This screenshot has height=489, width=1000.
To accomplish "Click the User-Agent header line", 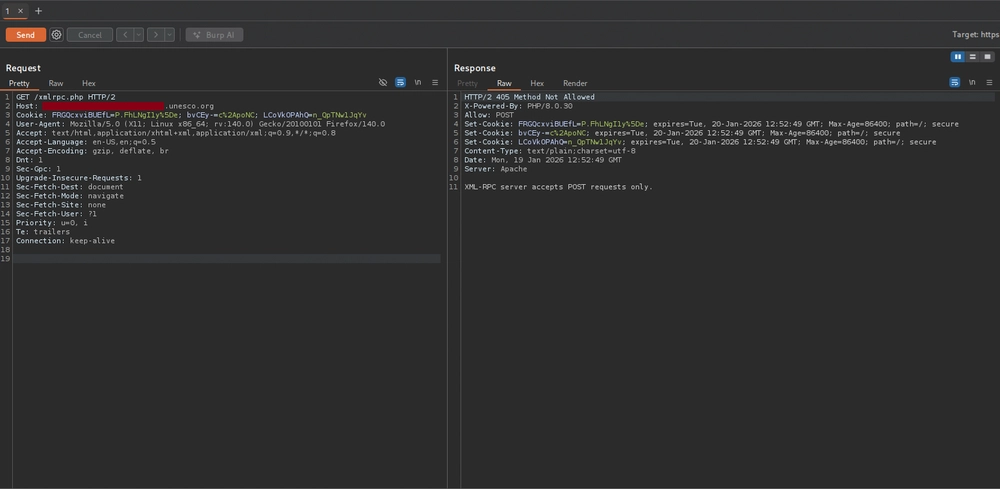I will (x=200, y=124).
